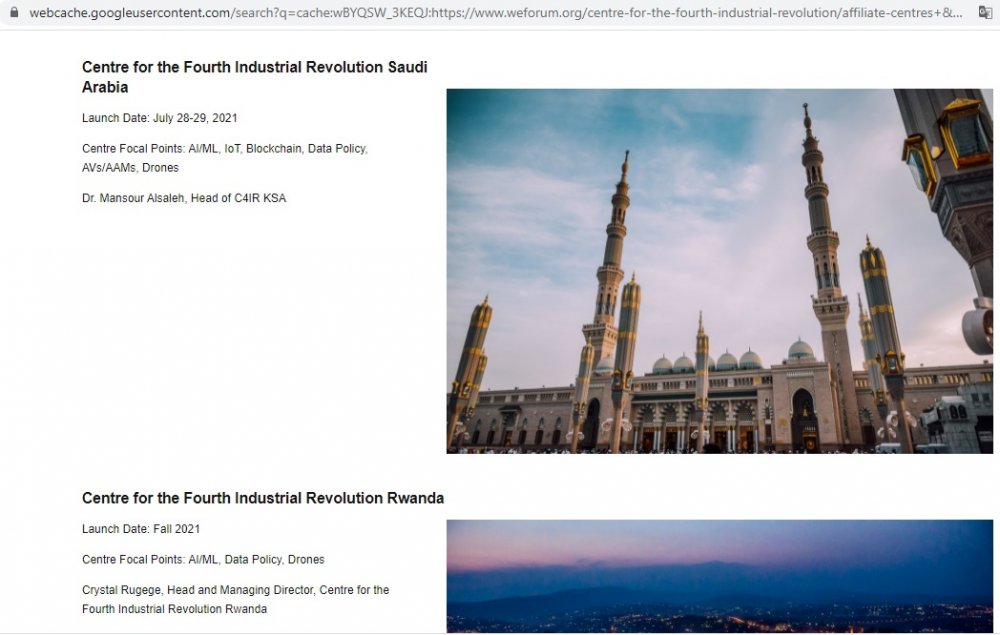
Task: Open the Saudi Arabia mosque photo
Action: point(719,271)
